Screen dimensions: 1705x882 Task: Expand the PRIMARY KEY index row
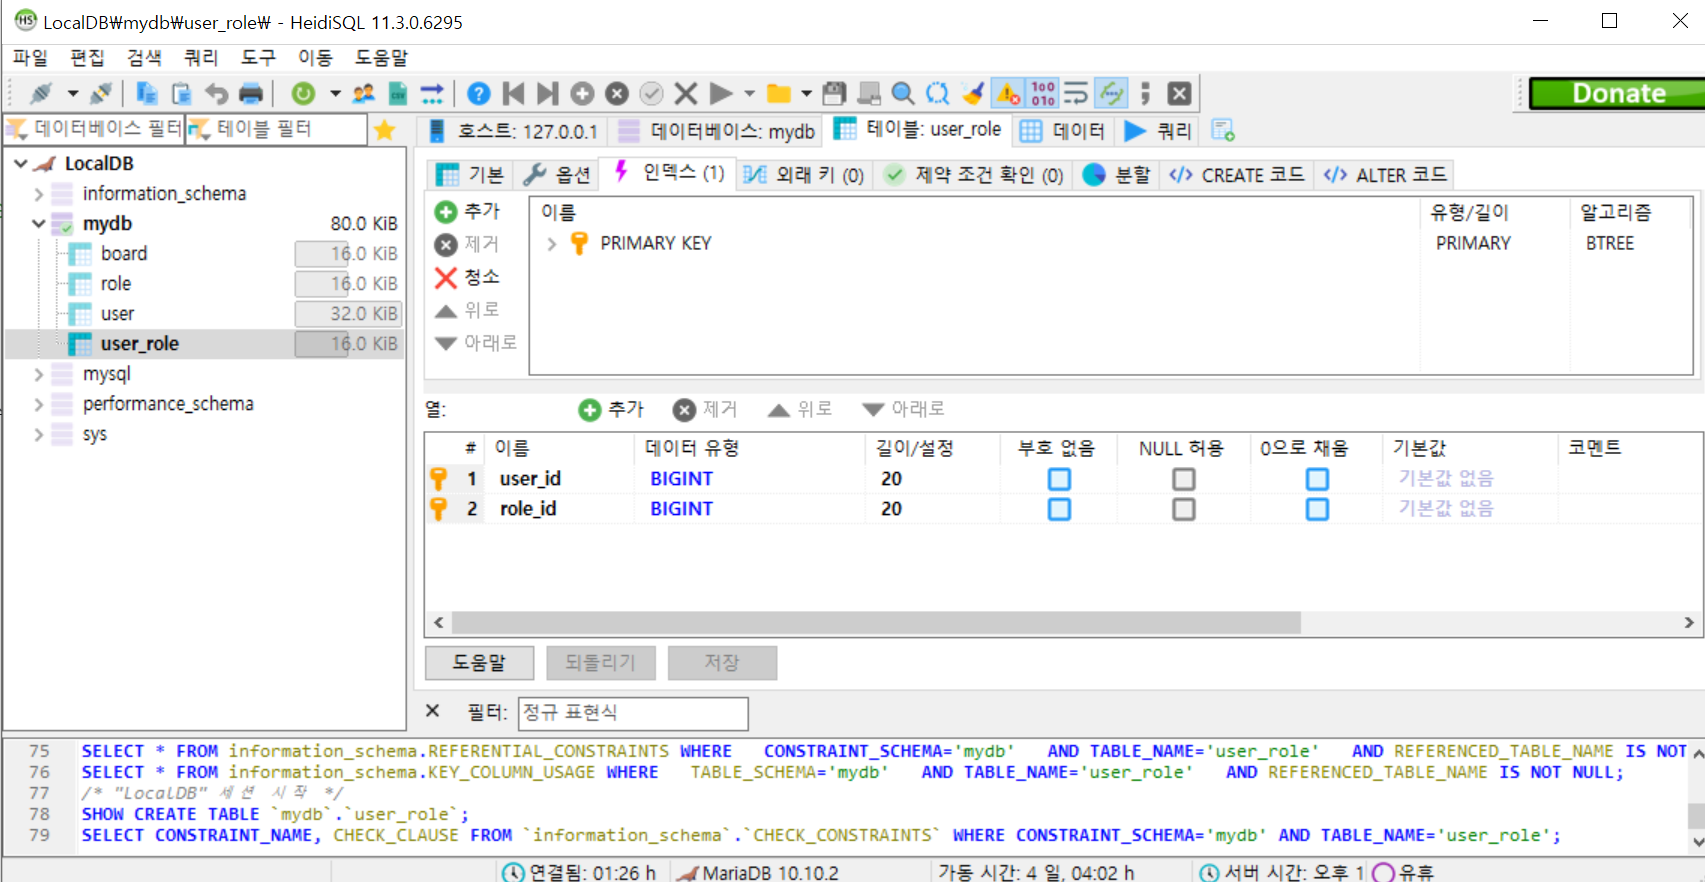tap(551, 243)
